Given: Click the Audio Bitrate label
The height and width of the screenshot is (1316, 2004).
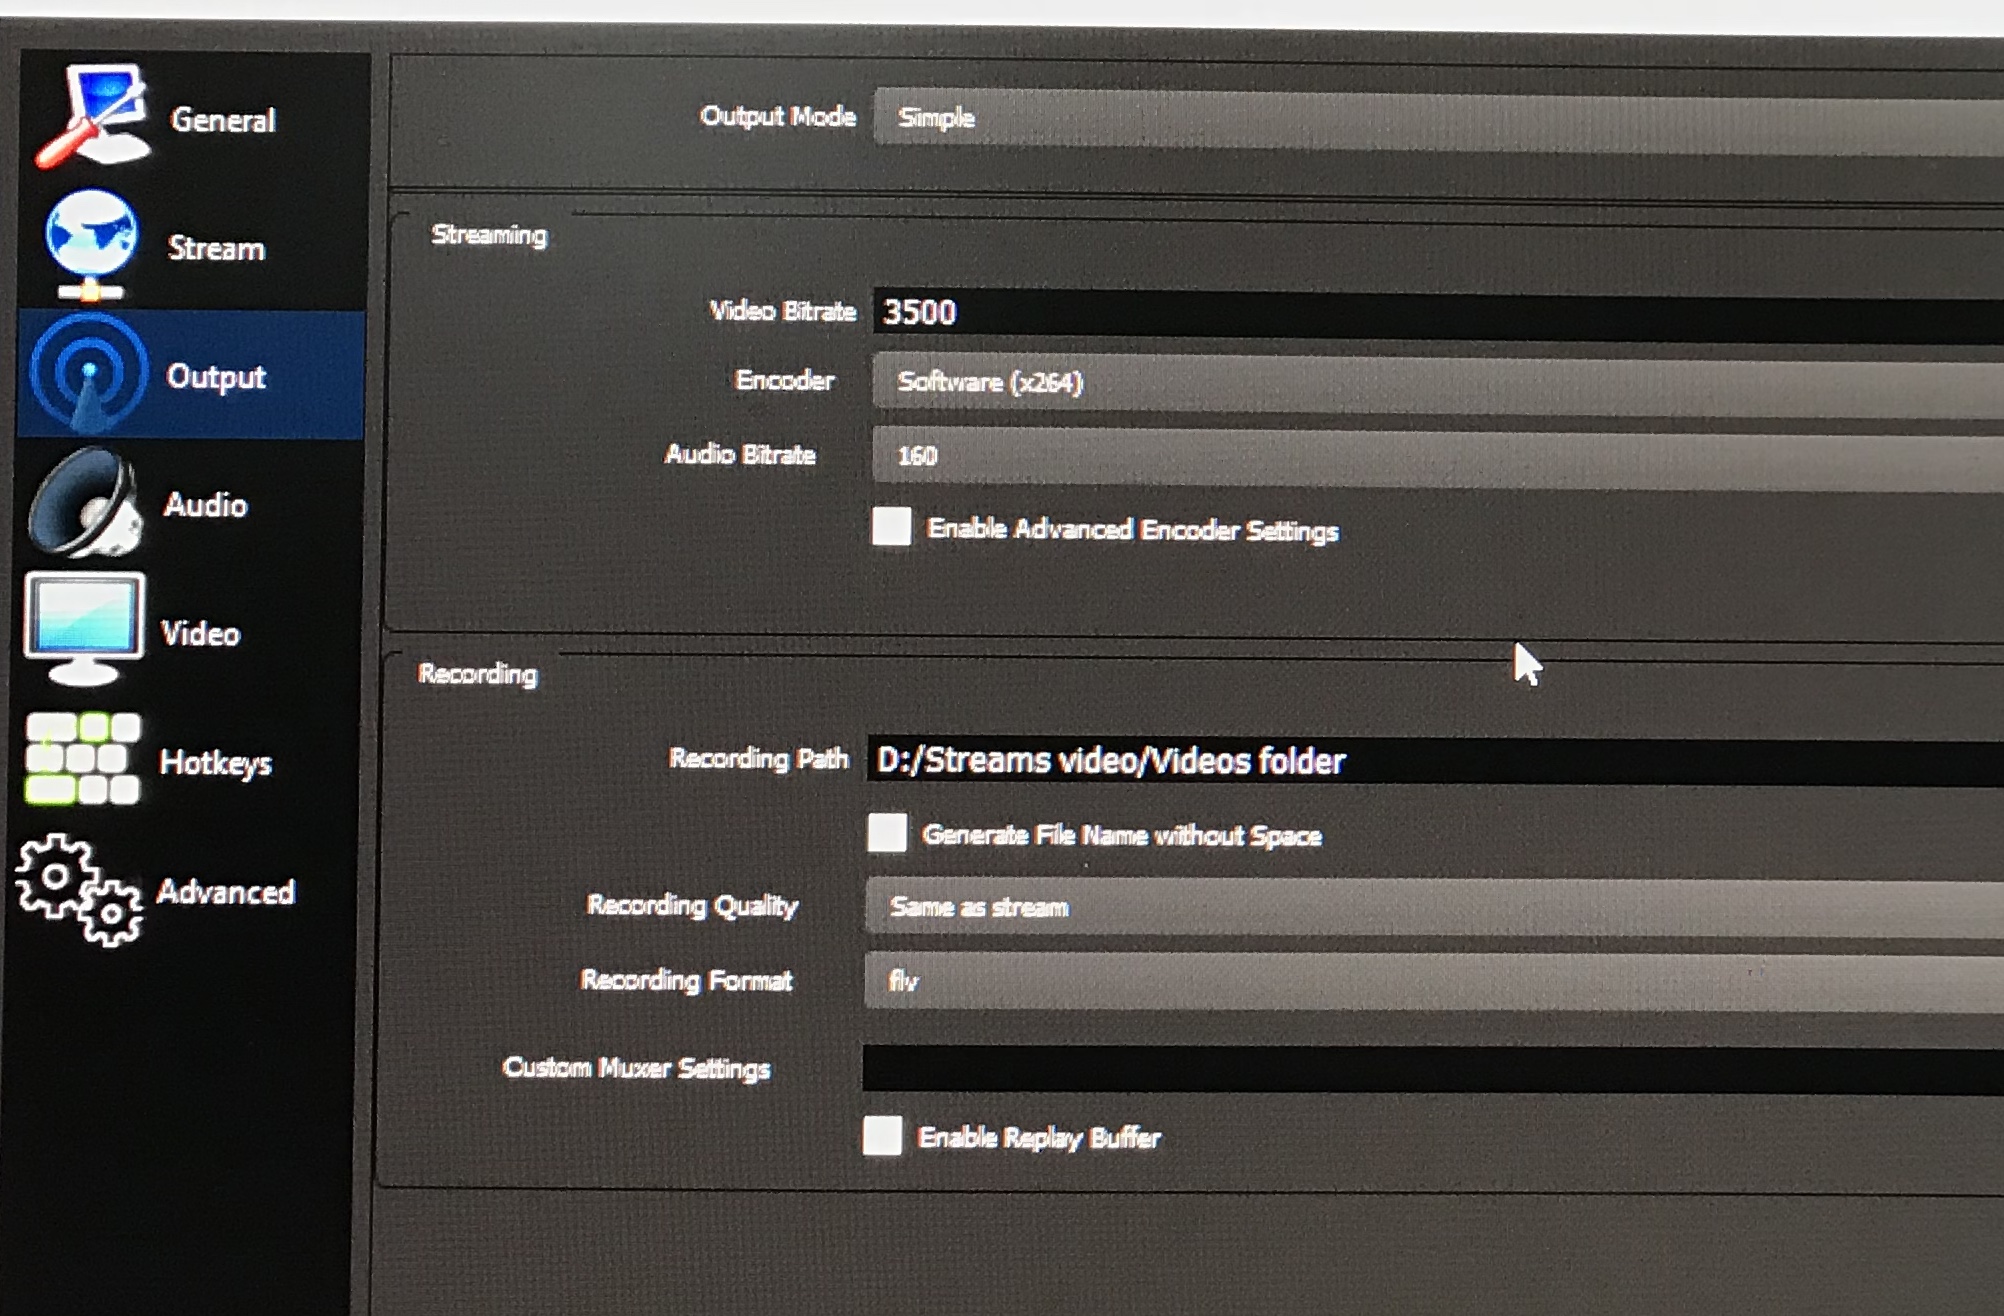Looking at the screenshot, I should pyautogui.click(x=741, y=455).
